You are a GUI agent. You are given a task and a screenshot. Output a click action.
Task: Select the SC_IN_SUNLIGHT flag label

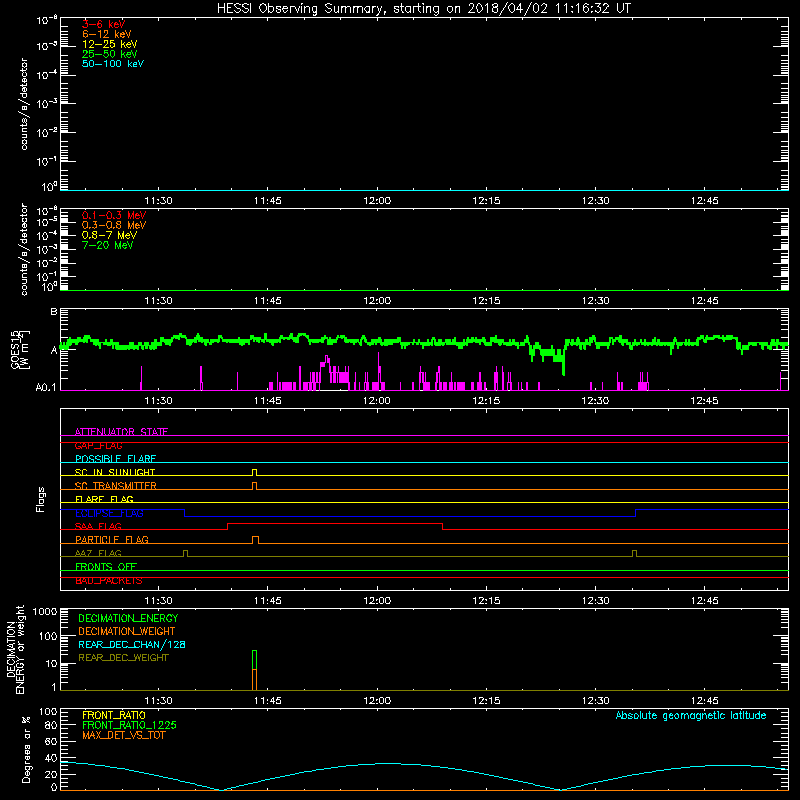point(115,472)
